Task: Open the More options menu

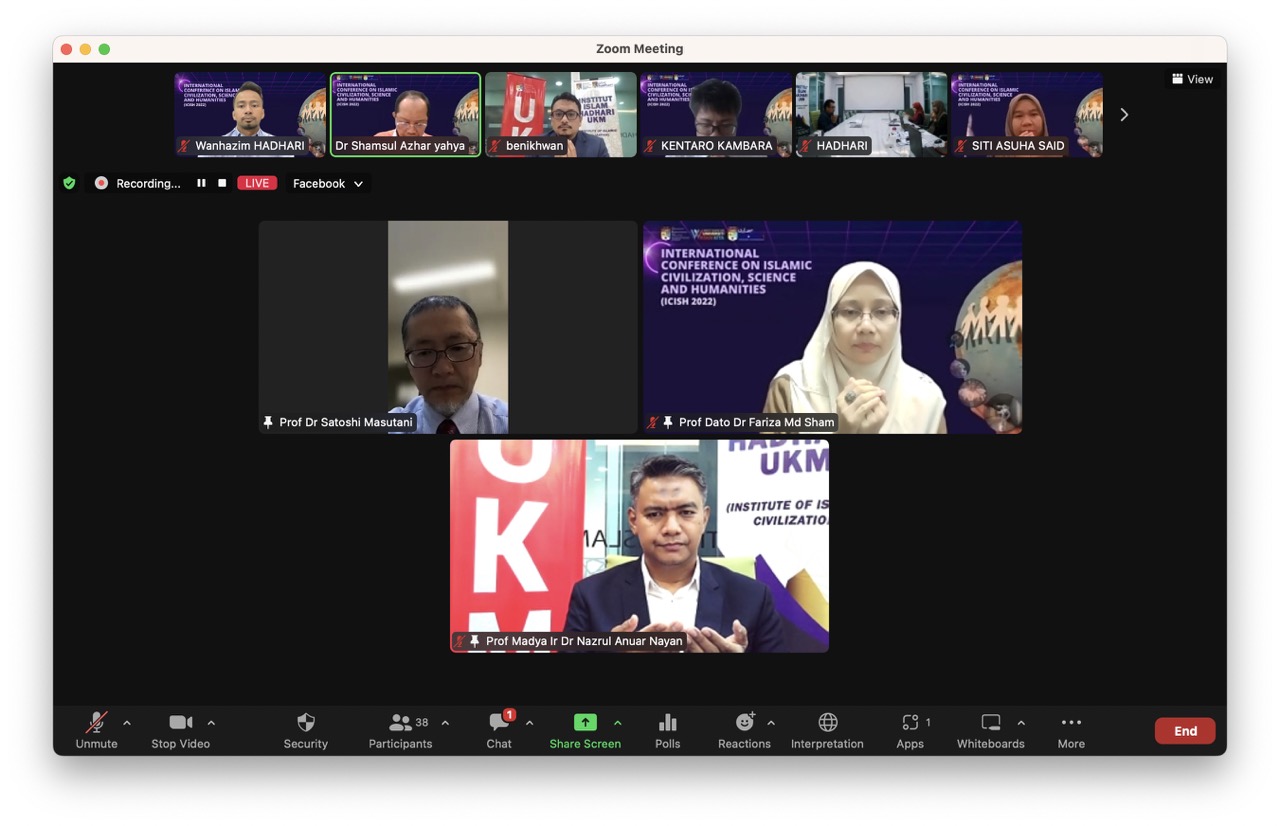Action: [1071, 730]
